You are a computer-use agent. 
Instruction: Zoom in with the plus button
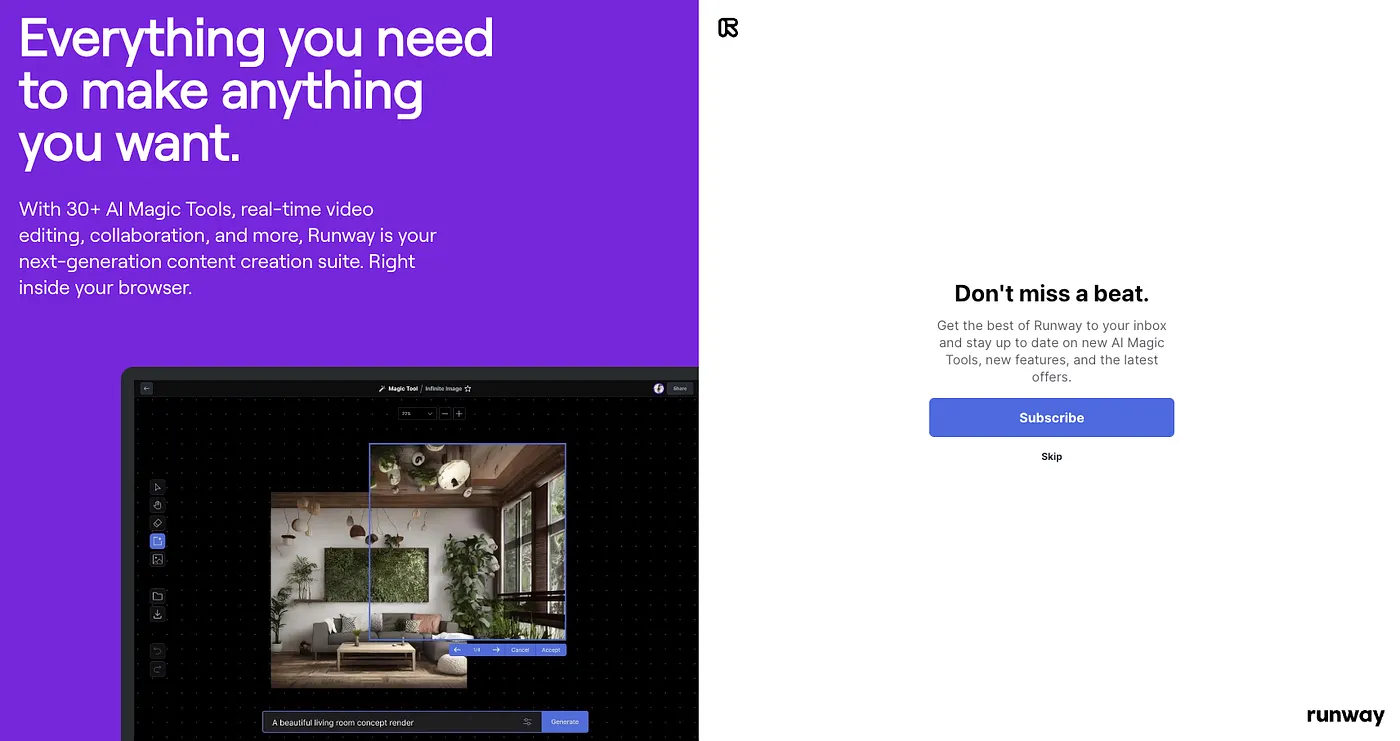(459, 413)
